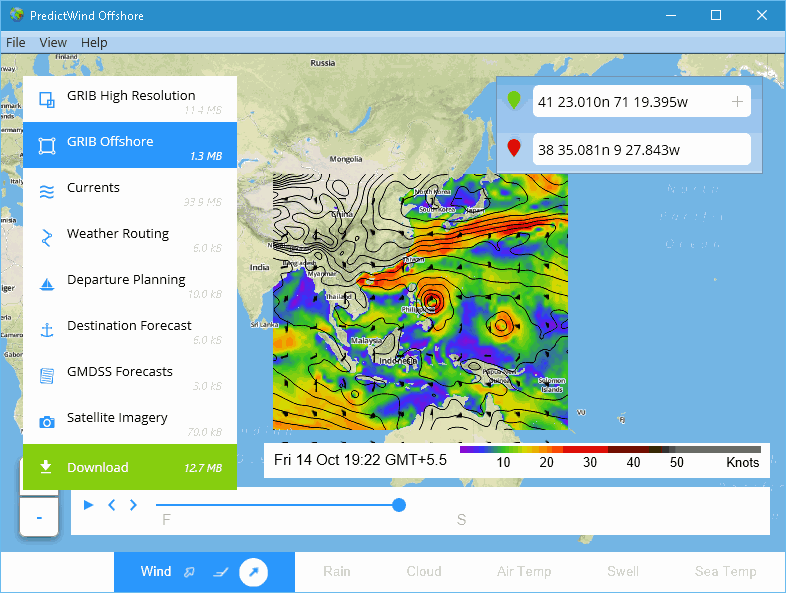786x593 pixels.
Task: Switch to the Swell layer tab
Action: (x=623, y=571)
